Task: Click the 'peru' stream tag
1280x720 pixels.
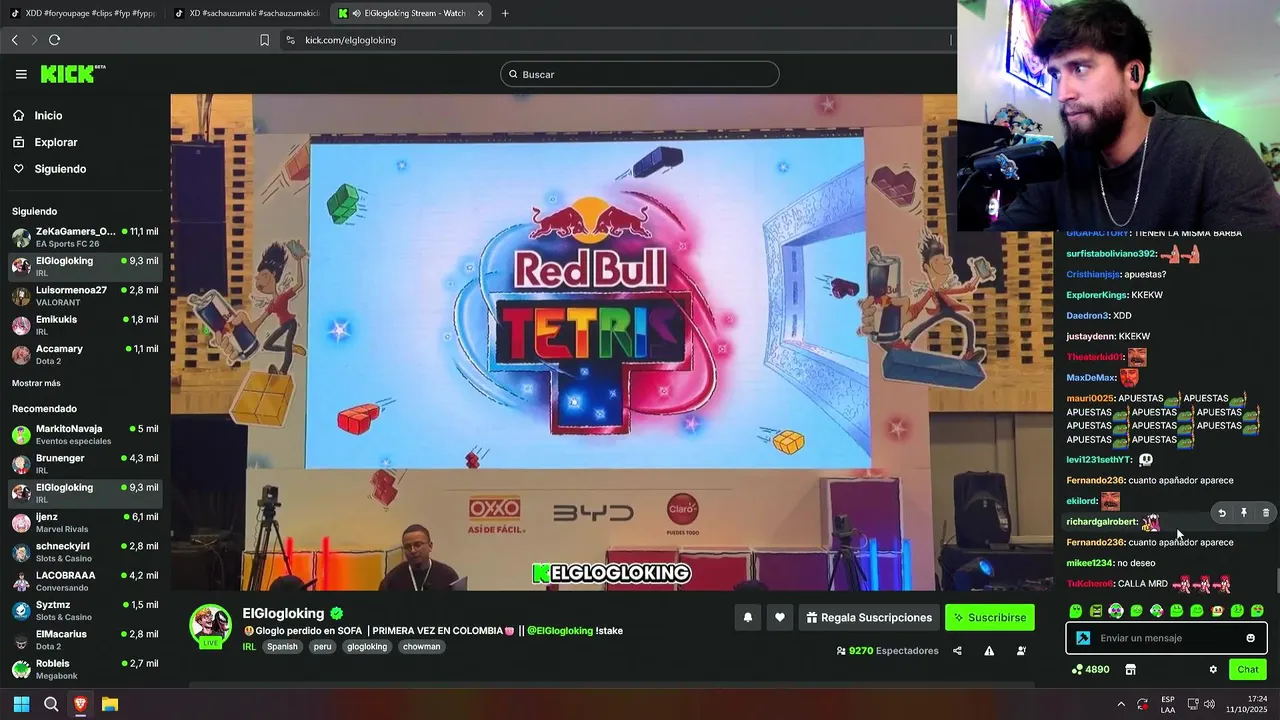Action: 322,647
